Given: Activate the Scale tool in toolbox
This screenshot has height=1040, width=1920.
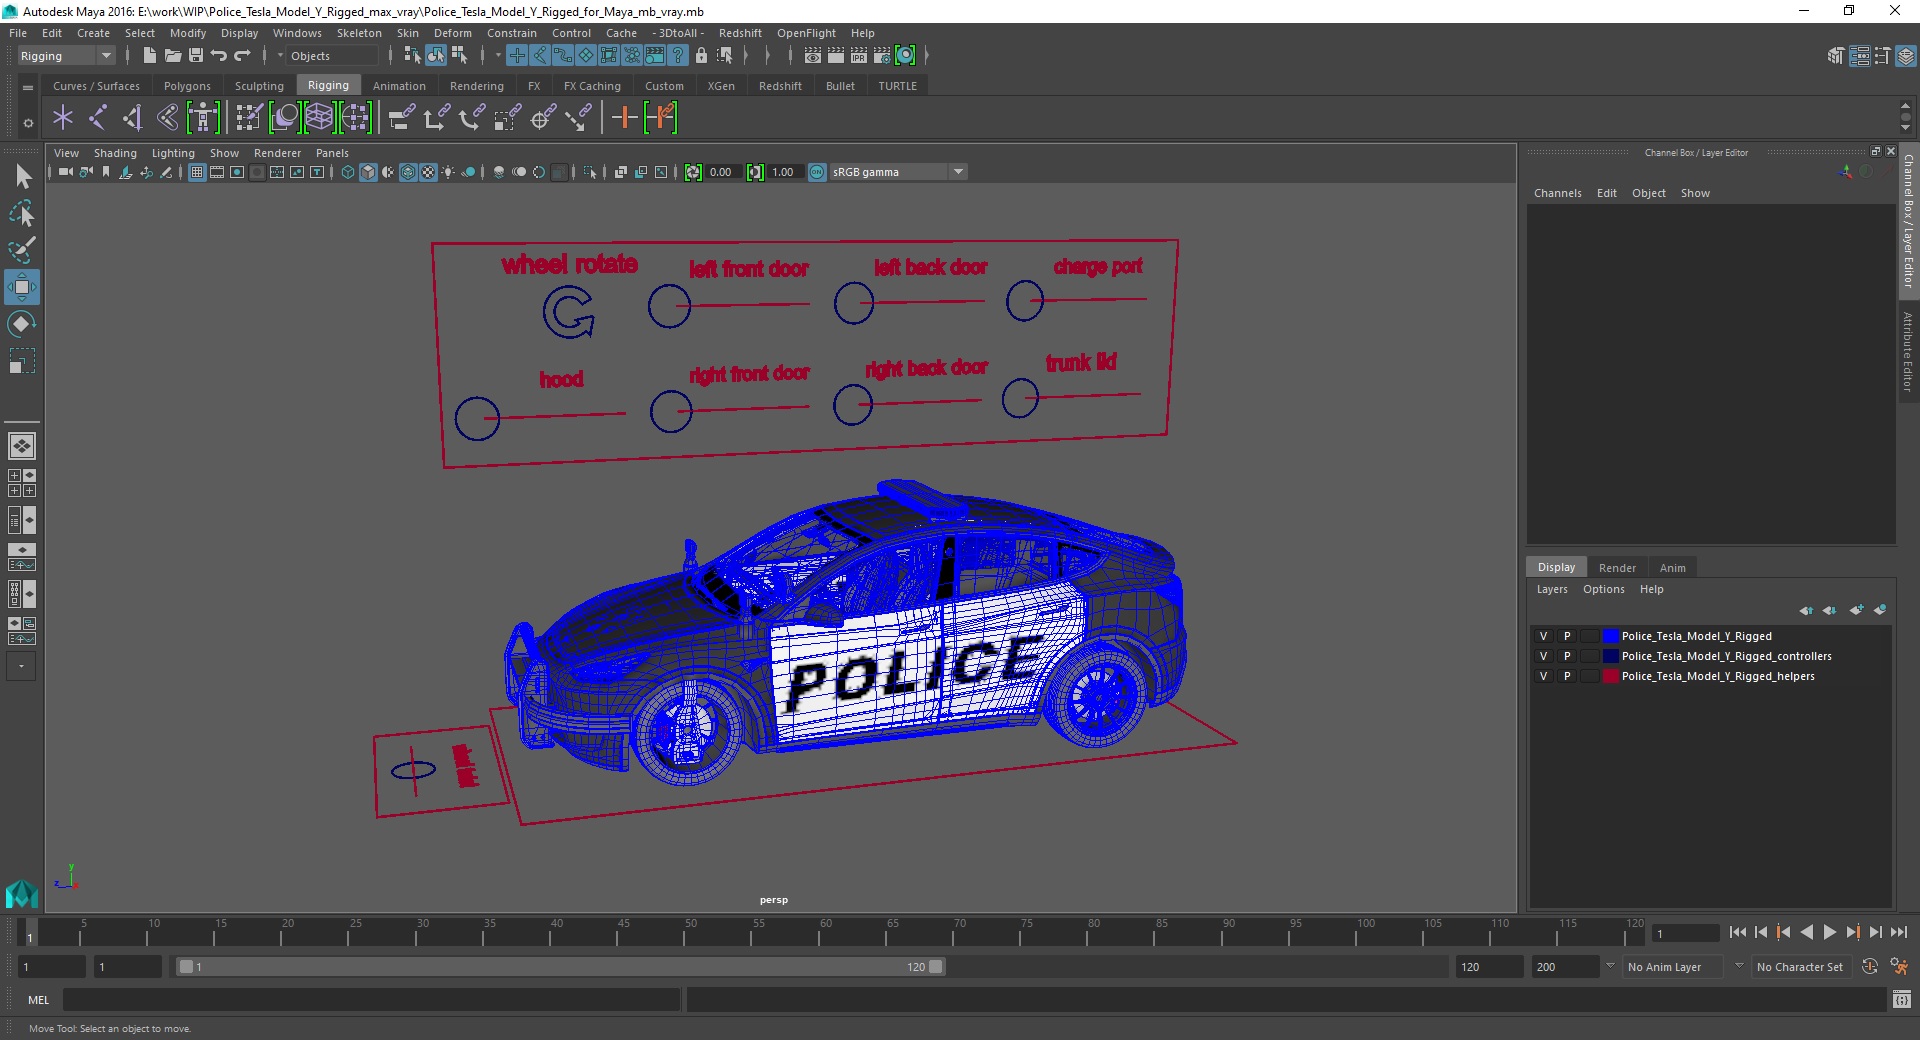Looking at the screenshot, I should pyautogui.click(x=22, y=361).
